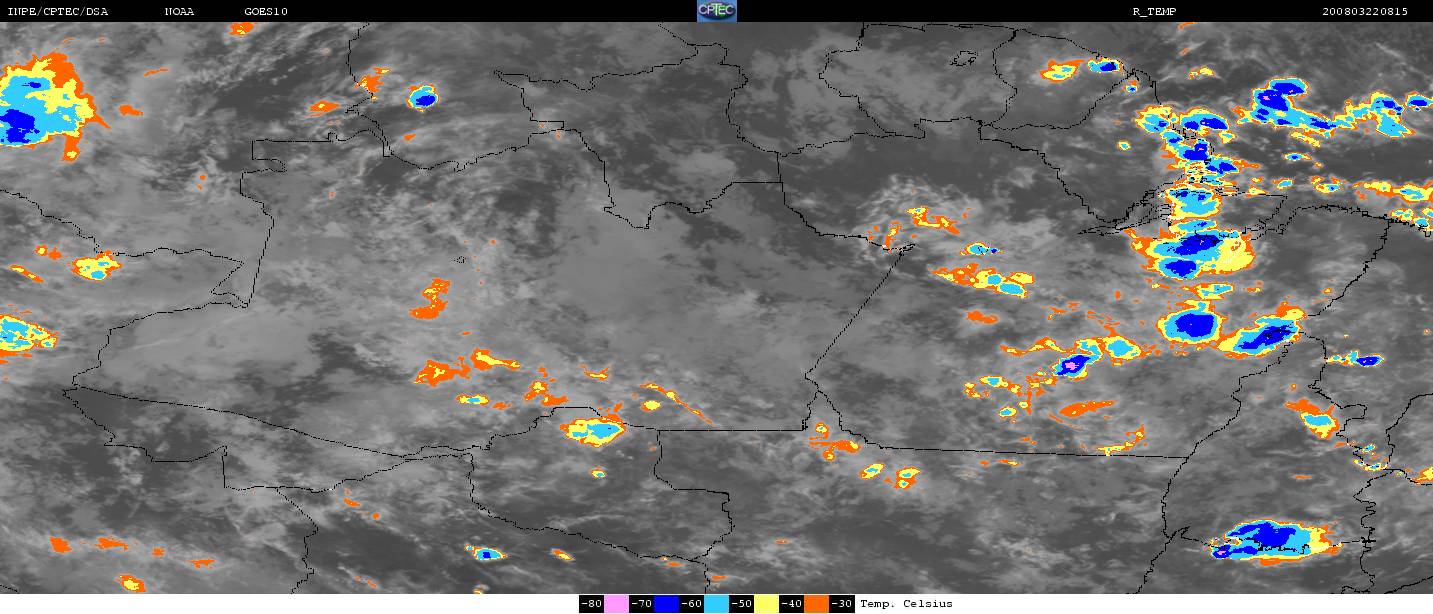Click the dark blue legend swatch beside -70

coord(667,604)
